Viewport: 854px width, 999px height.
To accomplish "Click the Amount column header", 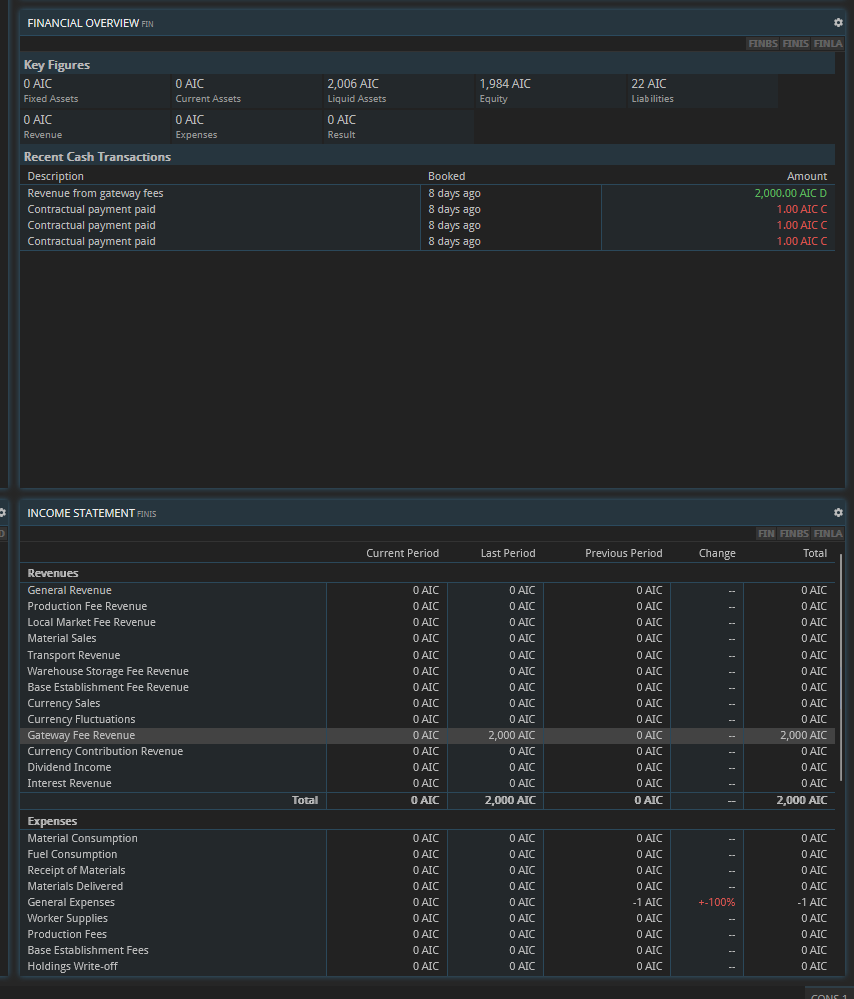I will point(806,176).
